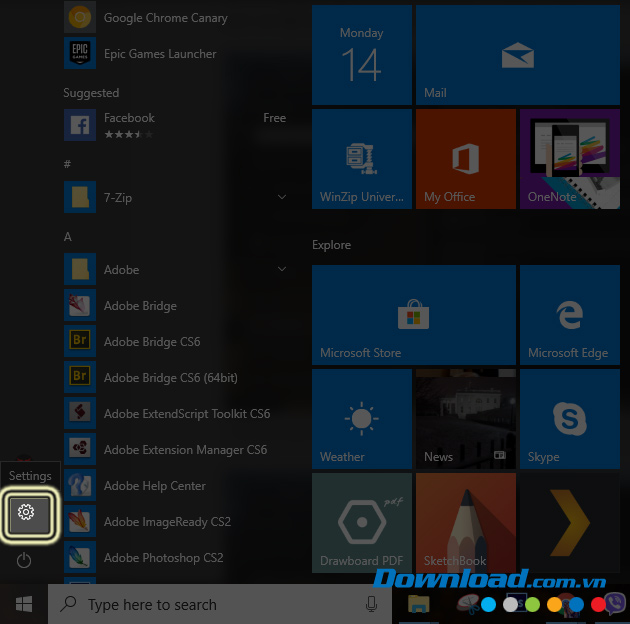Open the Drawboard PDF tile
The height and width of the screenshot is (624, 630).
[x=362, y=522]
